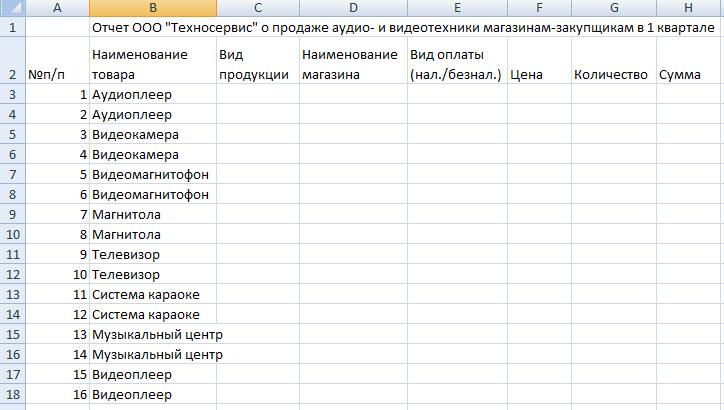Click the report title cell in row 1
Screen dimensions: 724x410
click(x=403, y=28)
